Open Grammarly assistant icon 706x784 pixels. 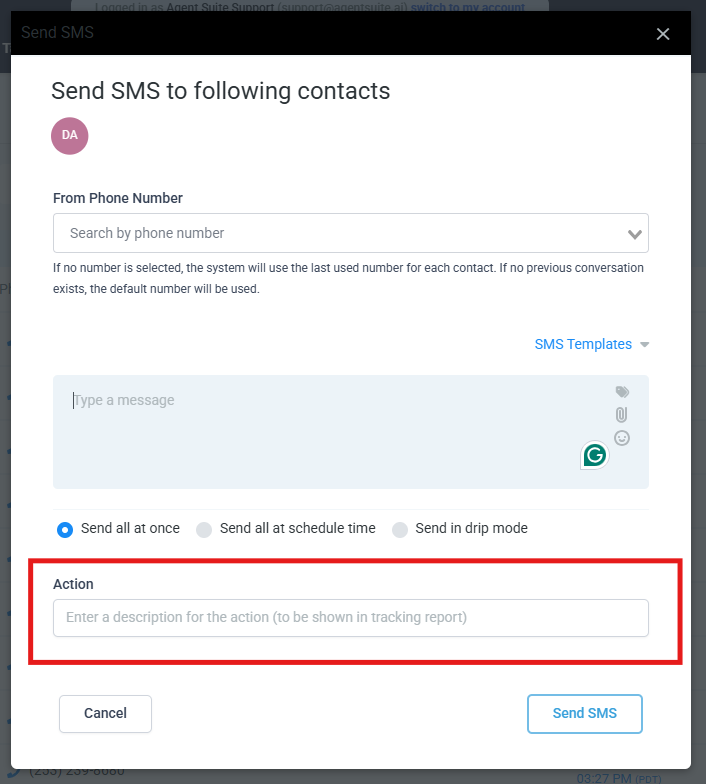(594, 455)
